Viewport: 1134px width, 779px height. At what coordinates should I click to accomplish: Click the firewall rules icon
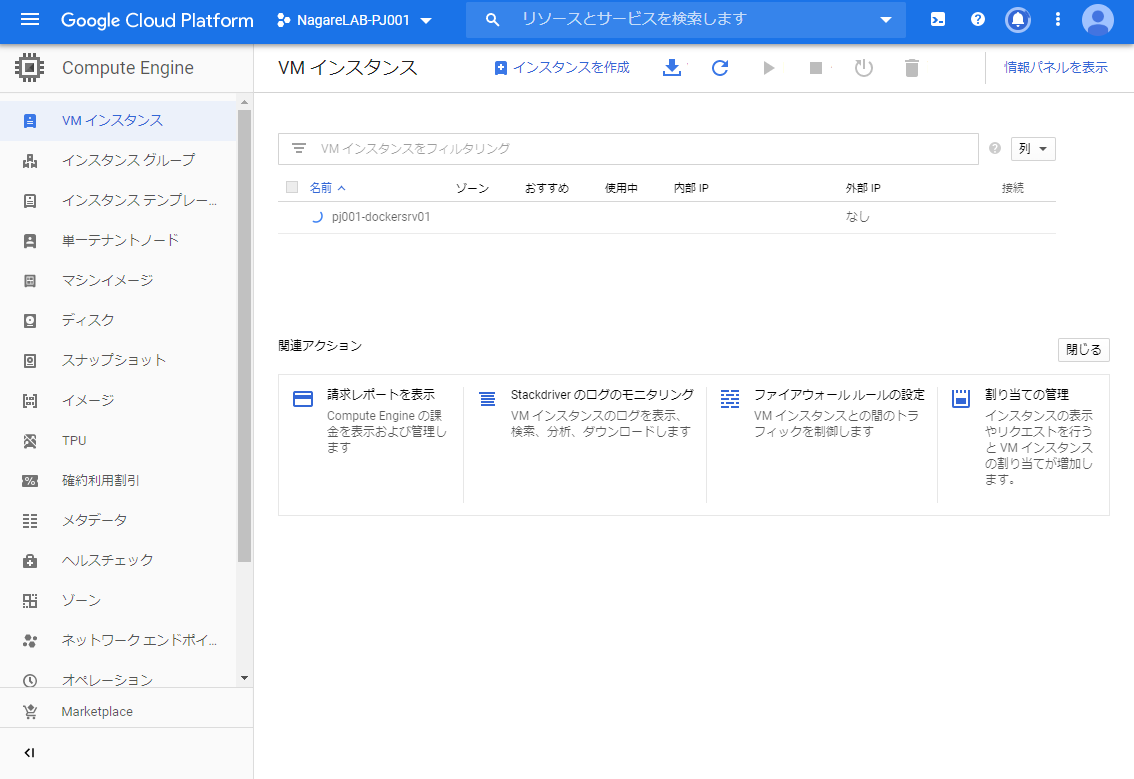pyautogui.click(x=730, y=399)
